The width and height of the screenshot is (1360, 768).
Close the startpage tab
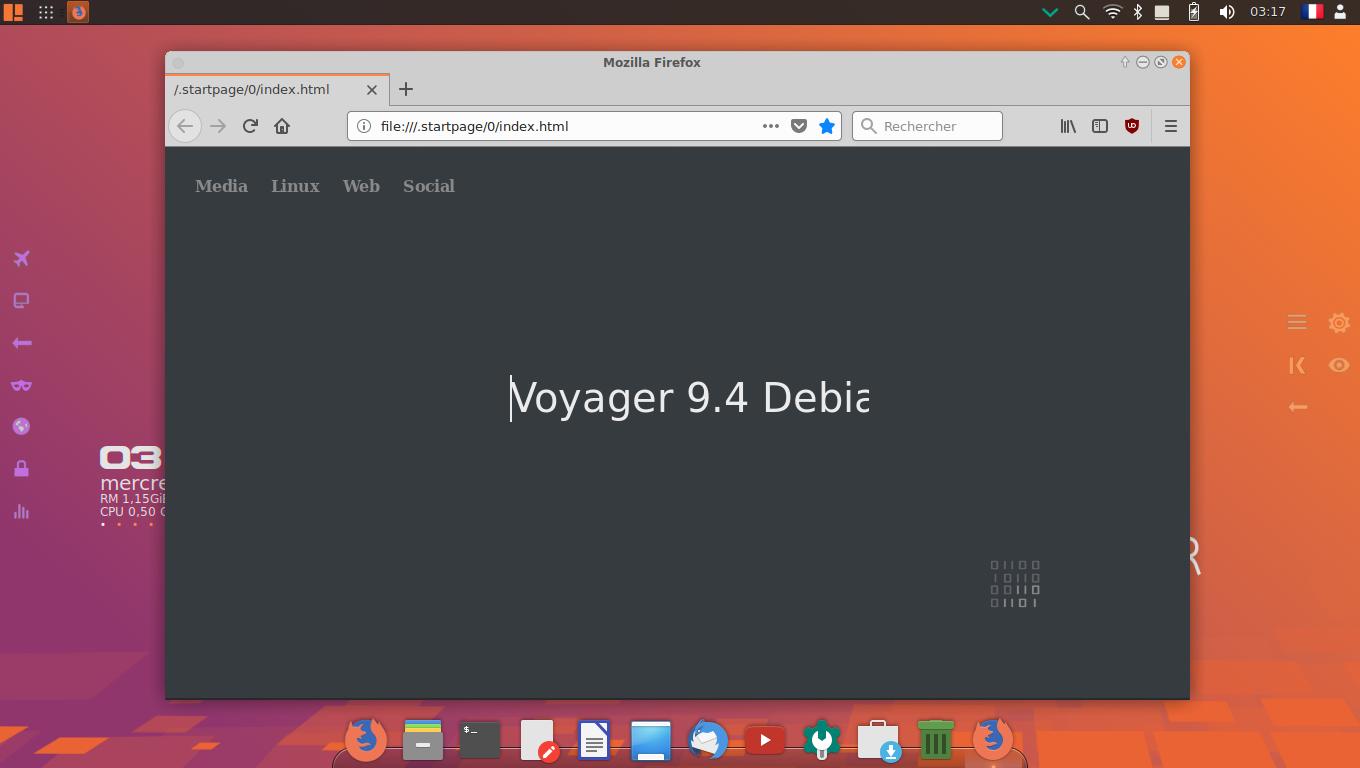point(372,89)
